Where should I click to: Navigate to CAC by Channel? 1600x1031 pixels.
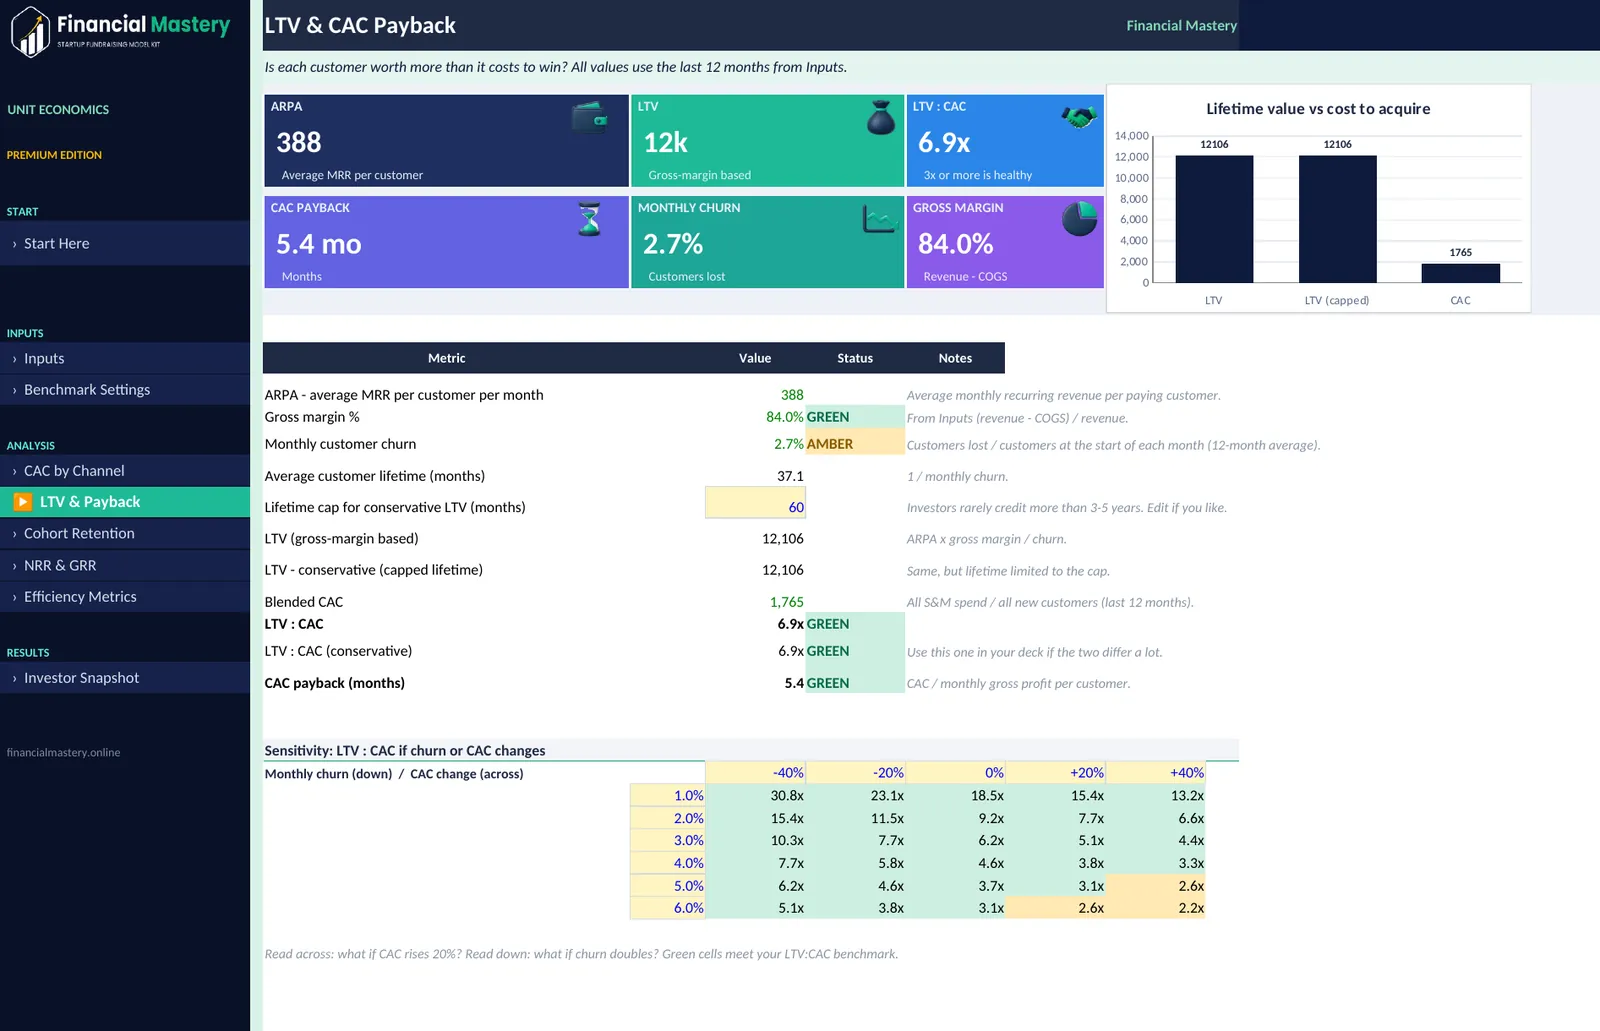pos(125,471)
